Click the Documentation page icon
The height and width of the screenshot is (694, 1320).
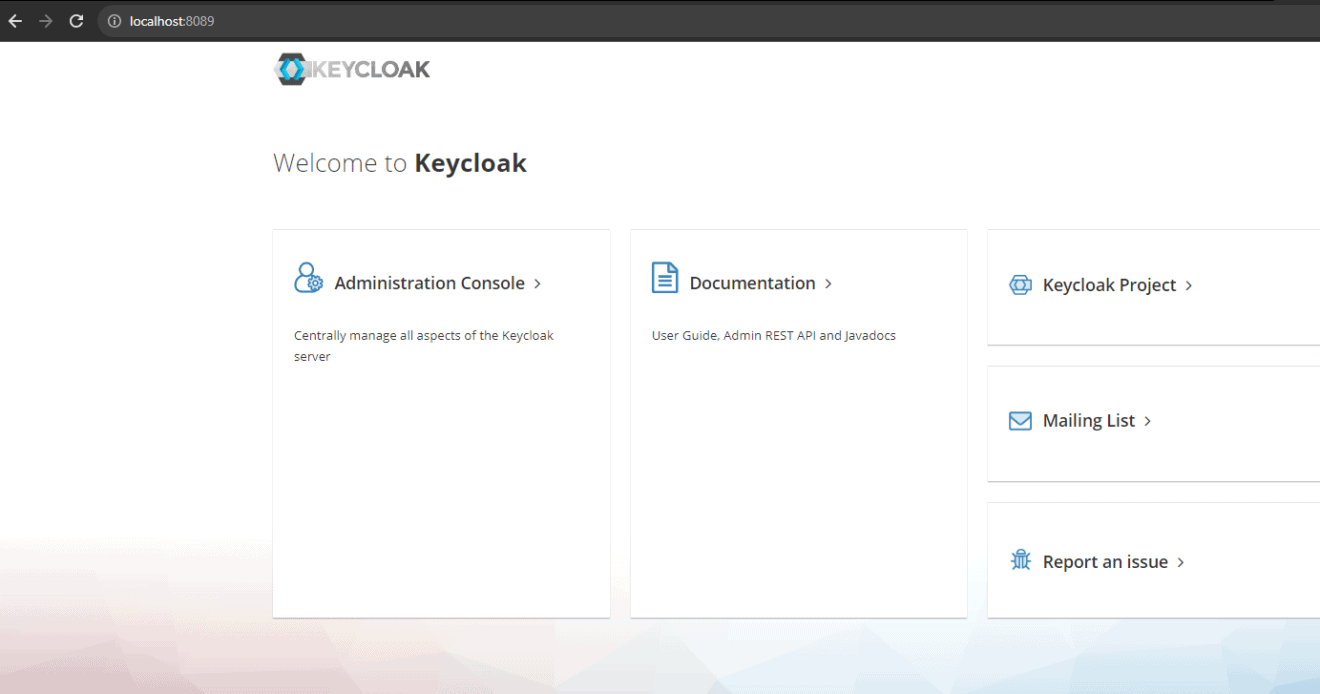(664, 277)
